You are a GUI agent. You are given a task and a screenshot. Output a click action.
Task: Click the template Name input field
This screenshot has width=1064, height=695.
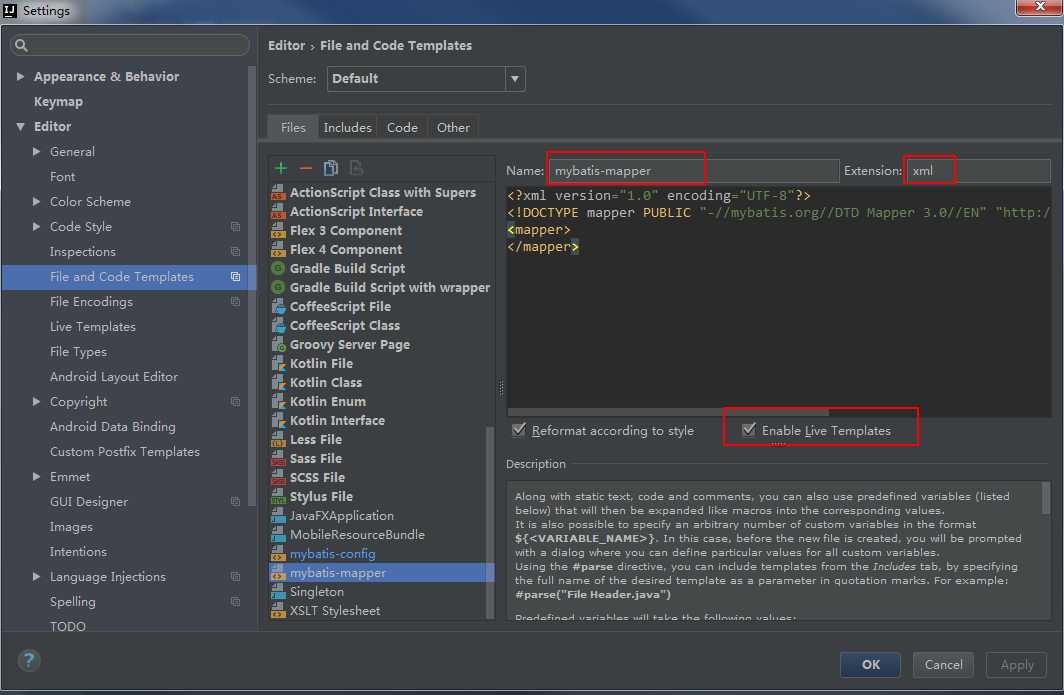click(694, 171)
